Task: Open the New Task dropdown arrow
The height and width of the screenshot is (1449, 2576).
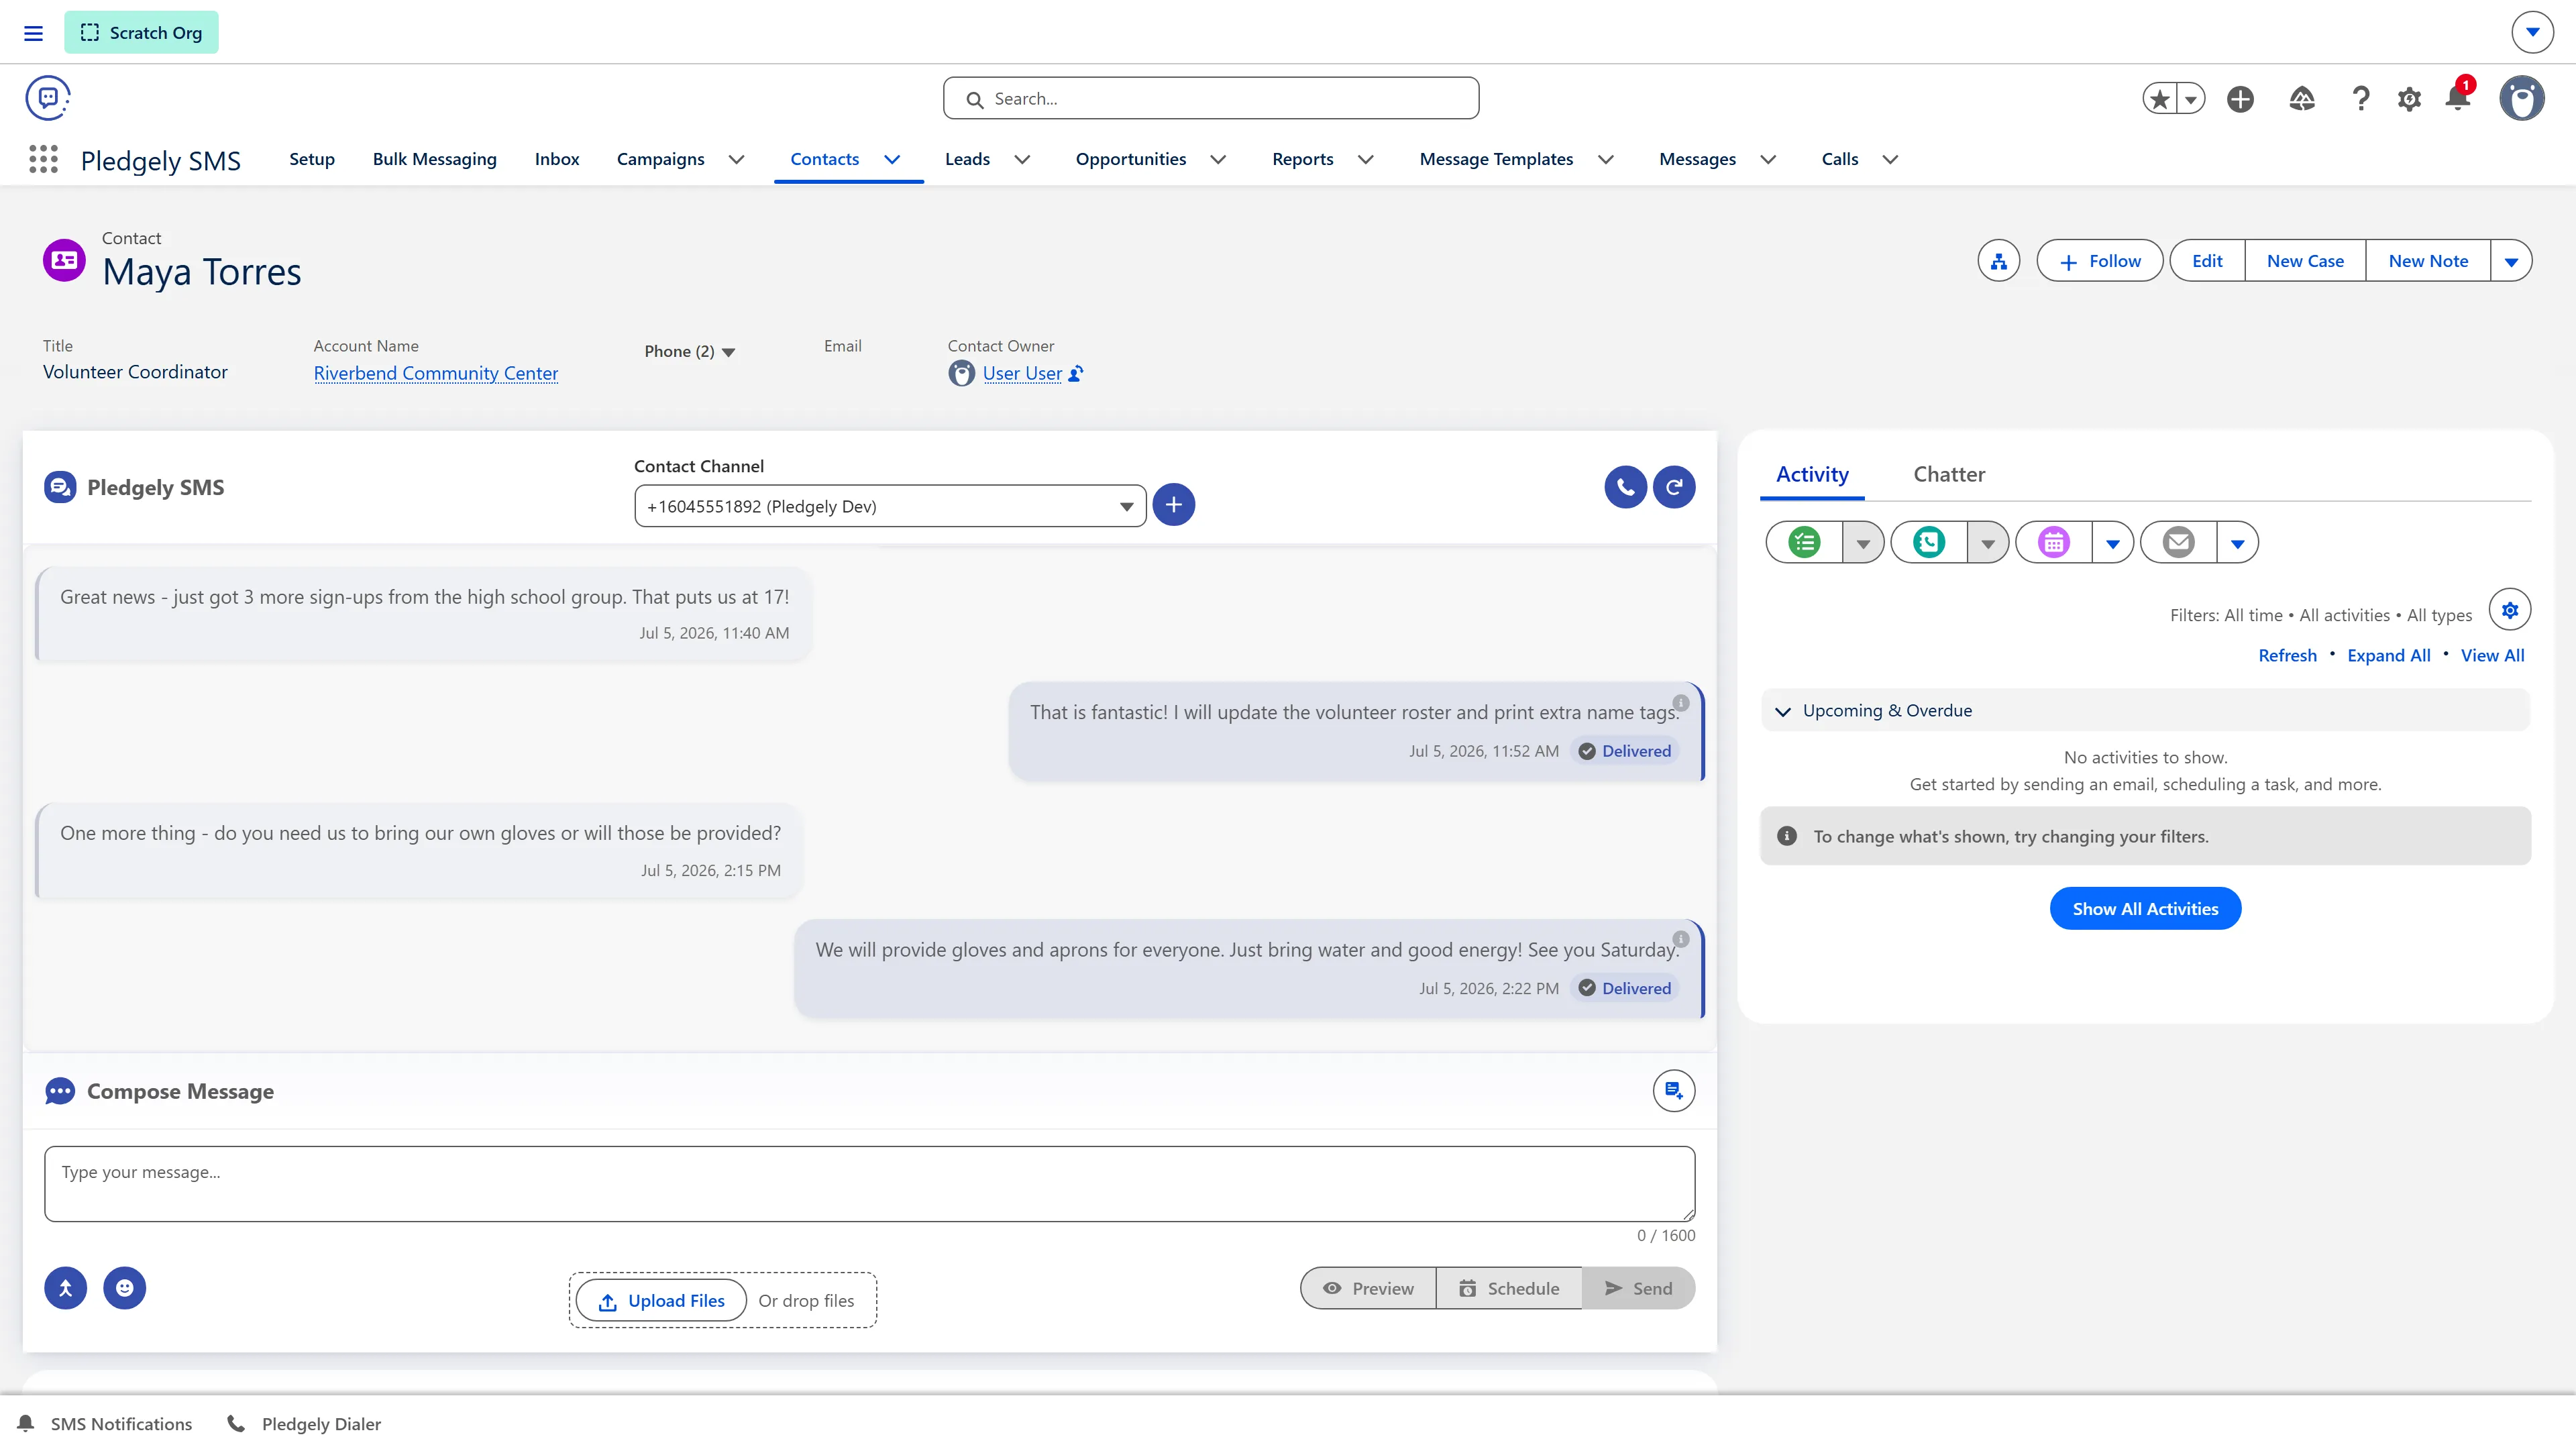Action: pos(1863,543)
